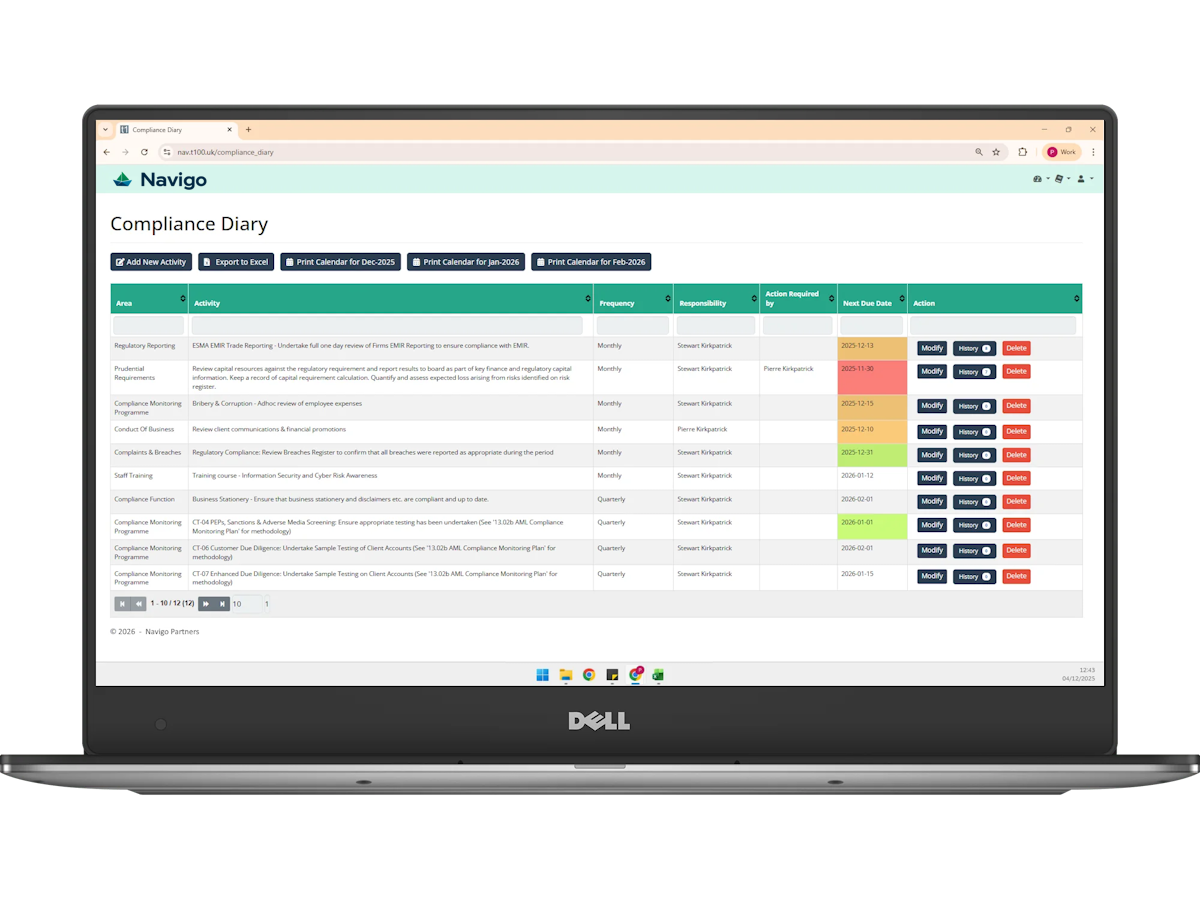Screen dimensions: 1200x900
Task: Click the orange 2025-12-13 due date cell
Action: pyautogui.click(x=872, y=348)
